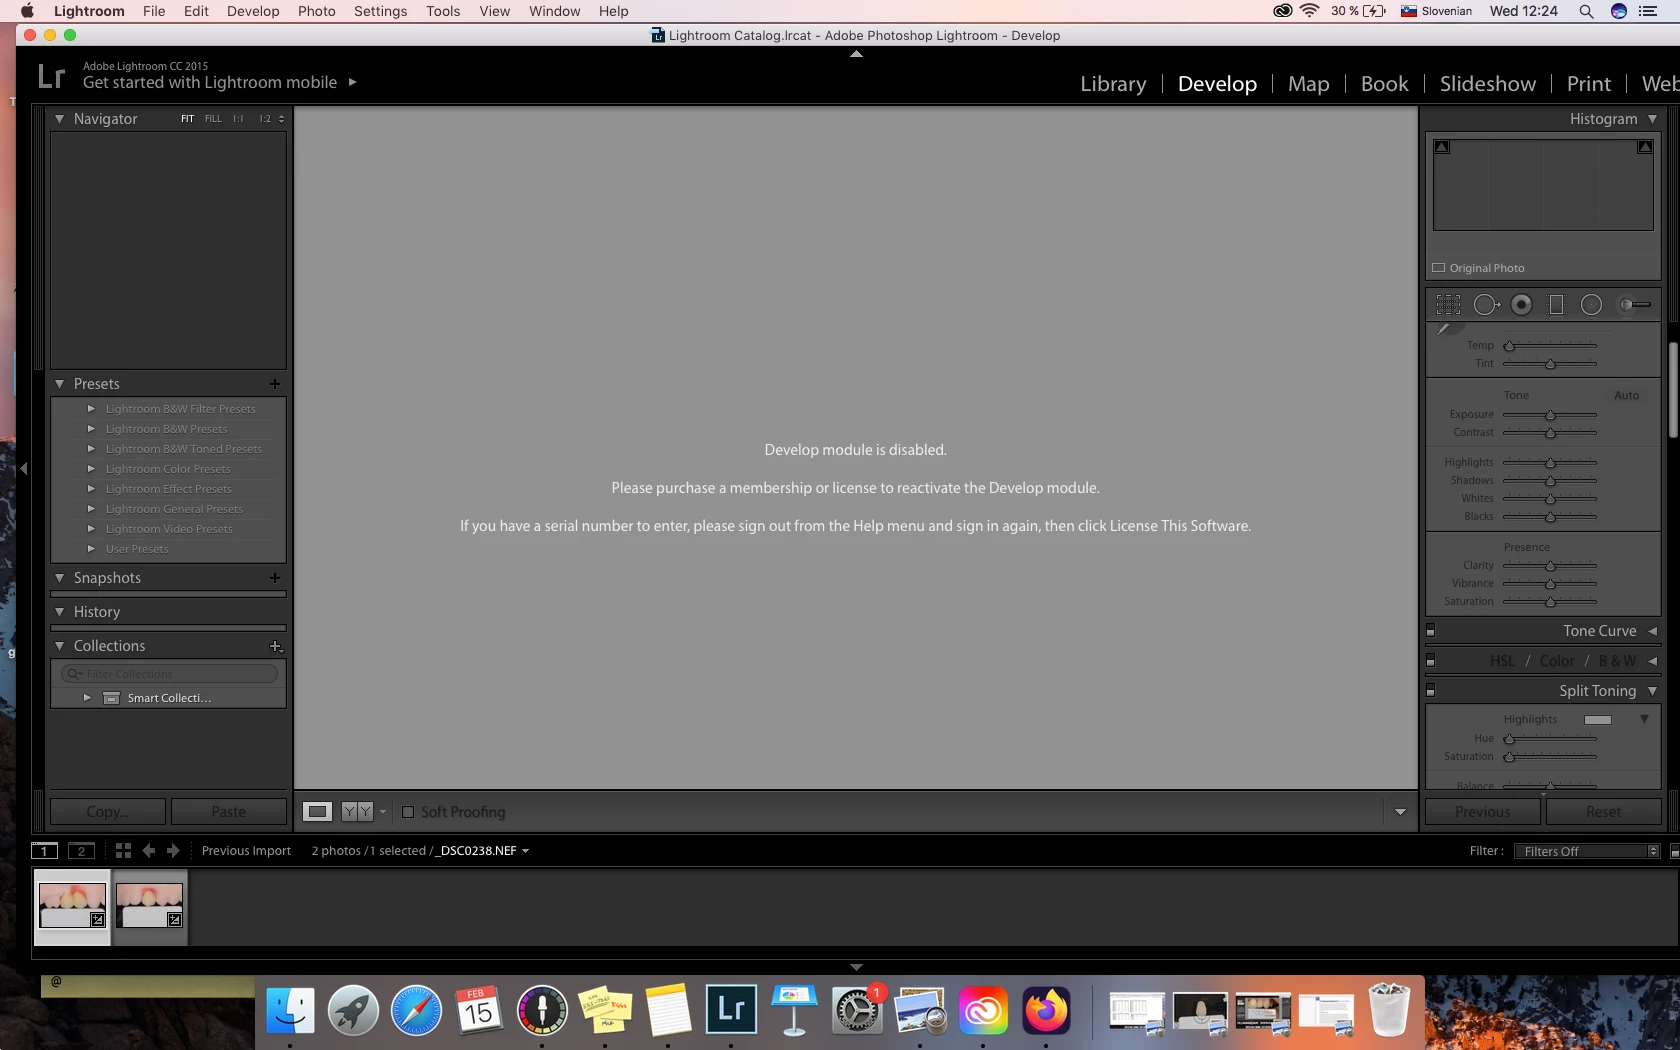Collapse the Histogram panel

(x=1652, y=119)
